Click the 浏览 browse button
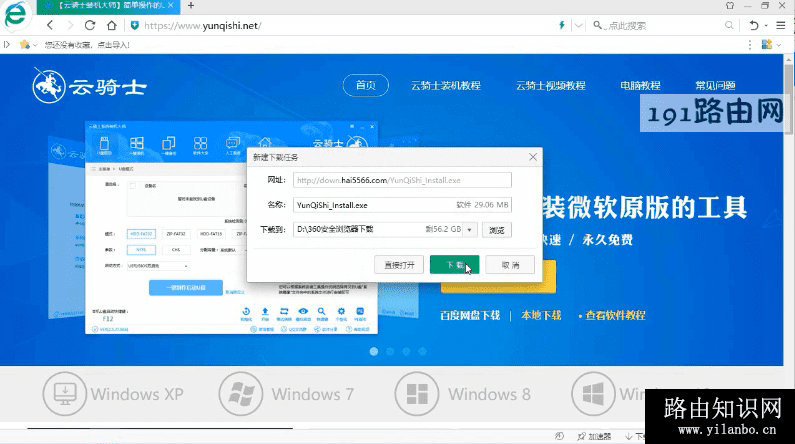795x444 pixels. tap(496, 230)
